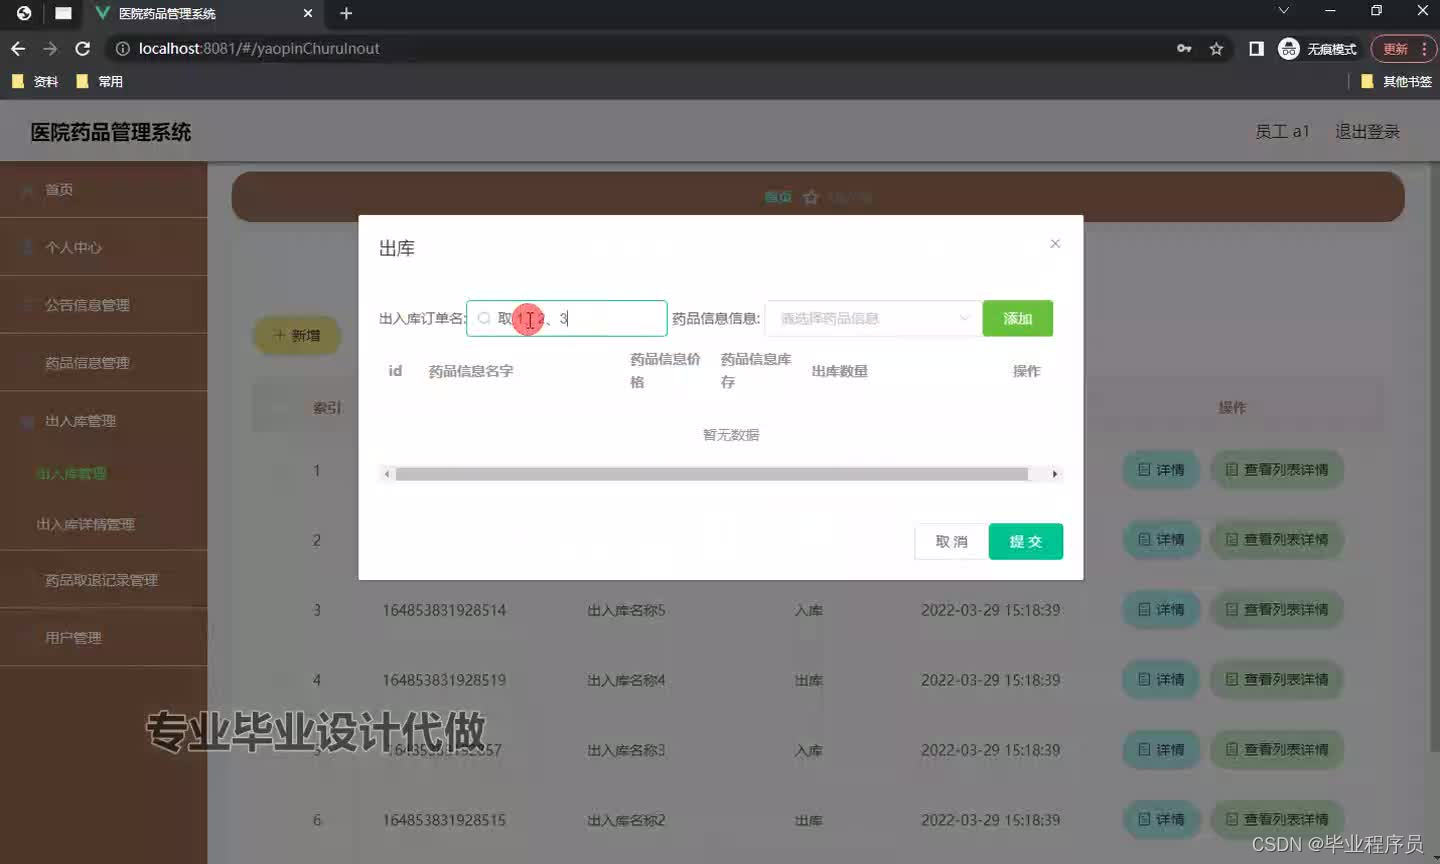Click 详情 for 出入库名称2 row

point(1161,819)
